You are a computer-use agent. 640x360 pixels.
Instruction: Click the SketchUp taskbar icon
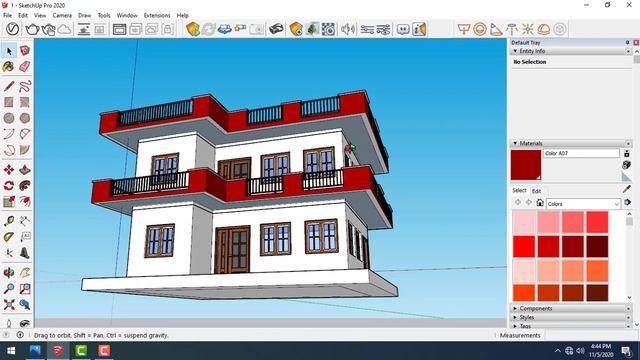58,351
